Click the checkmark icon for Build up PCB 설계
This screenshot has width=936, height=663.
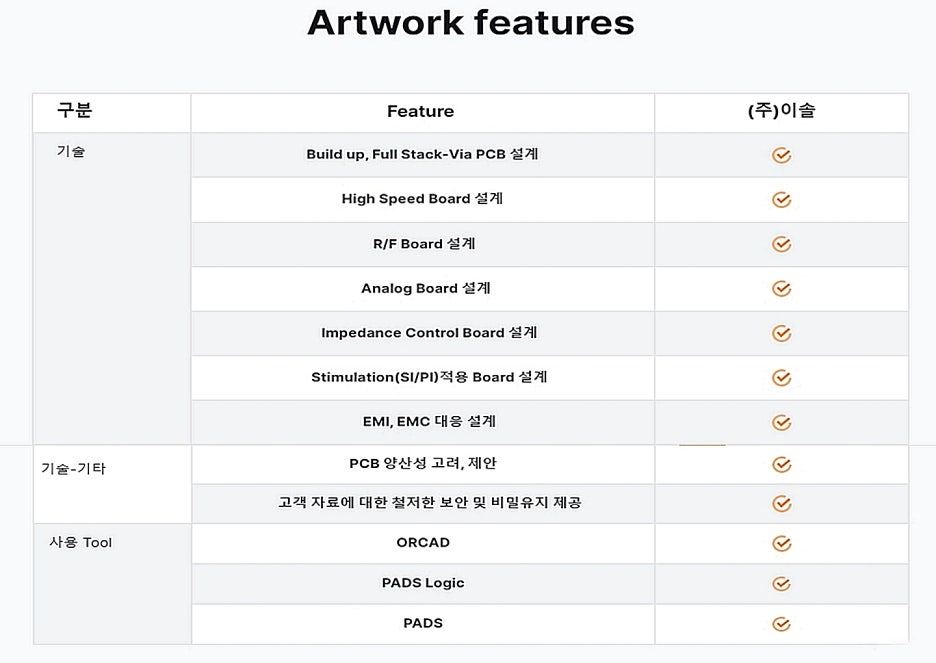point(781,155)
